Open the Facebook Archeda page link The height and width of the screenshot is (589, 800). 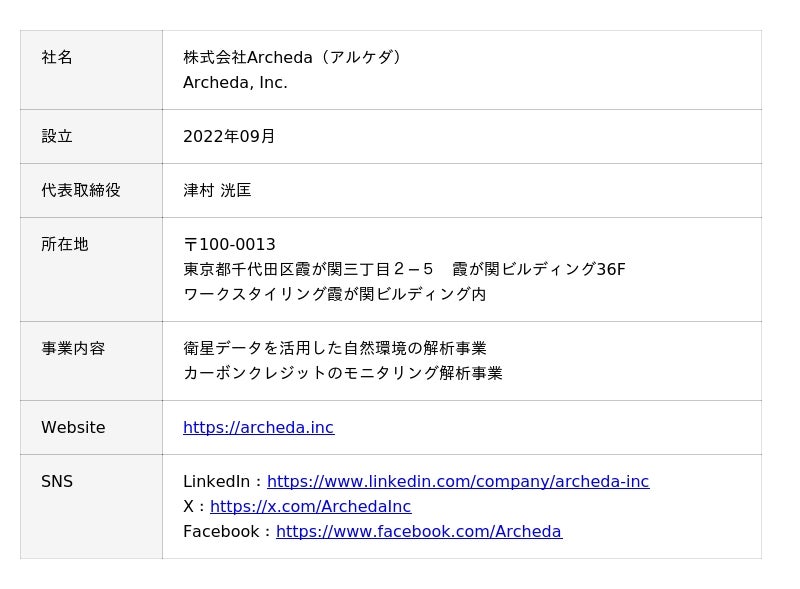[x=418, y=532]
